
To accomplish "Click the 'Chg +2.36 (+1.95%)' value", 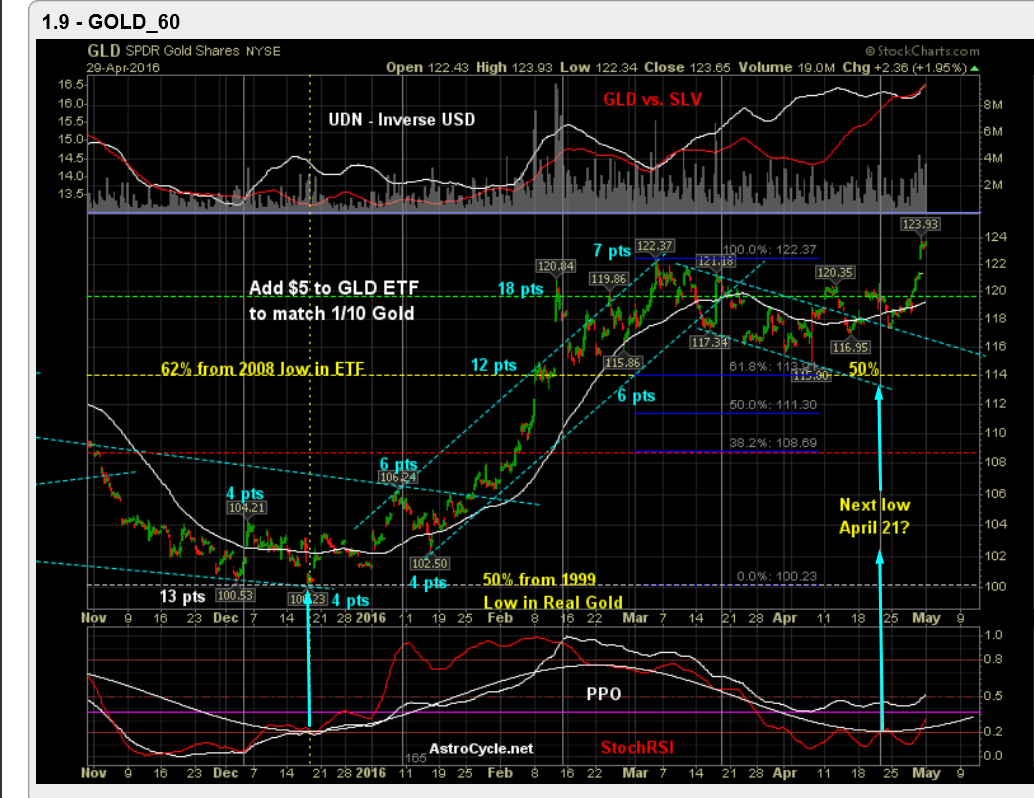I will click(x=904, y=67).
